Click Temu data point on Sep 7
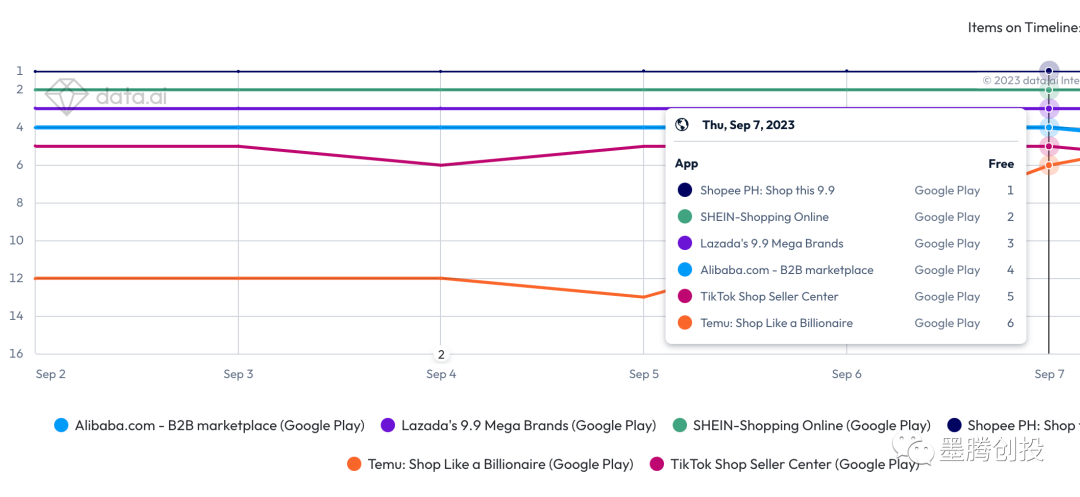The image size is (1080, 497). coord(1049,165)
